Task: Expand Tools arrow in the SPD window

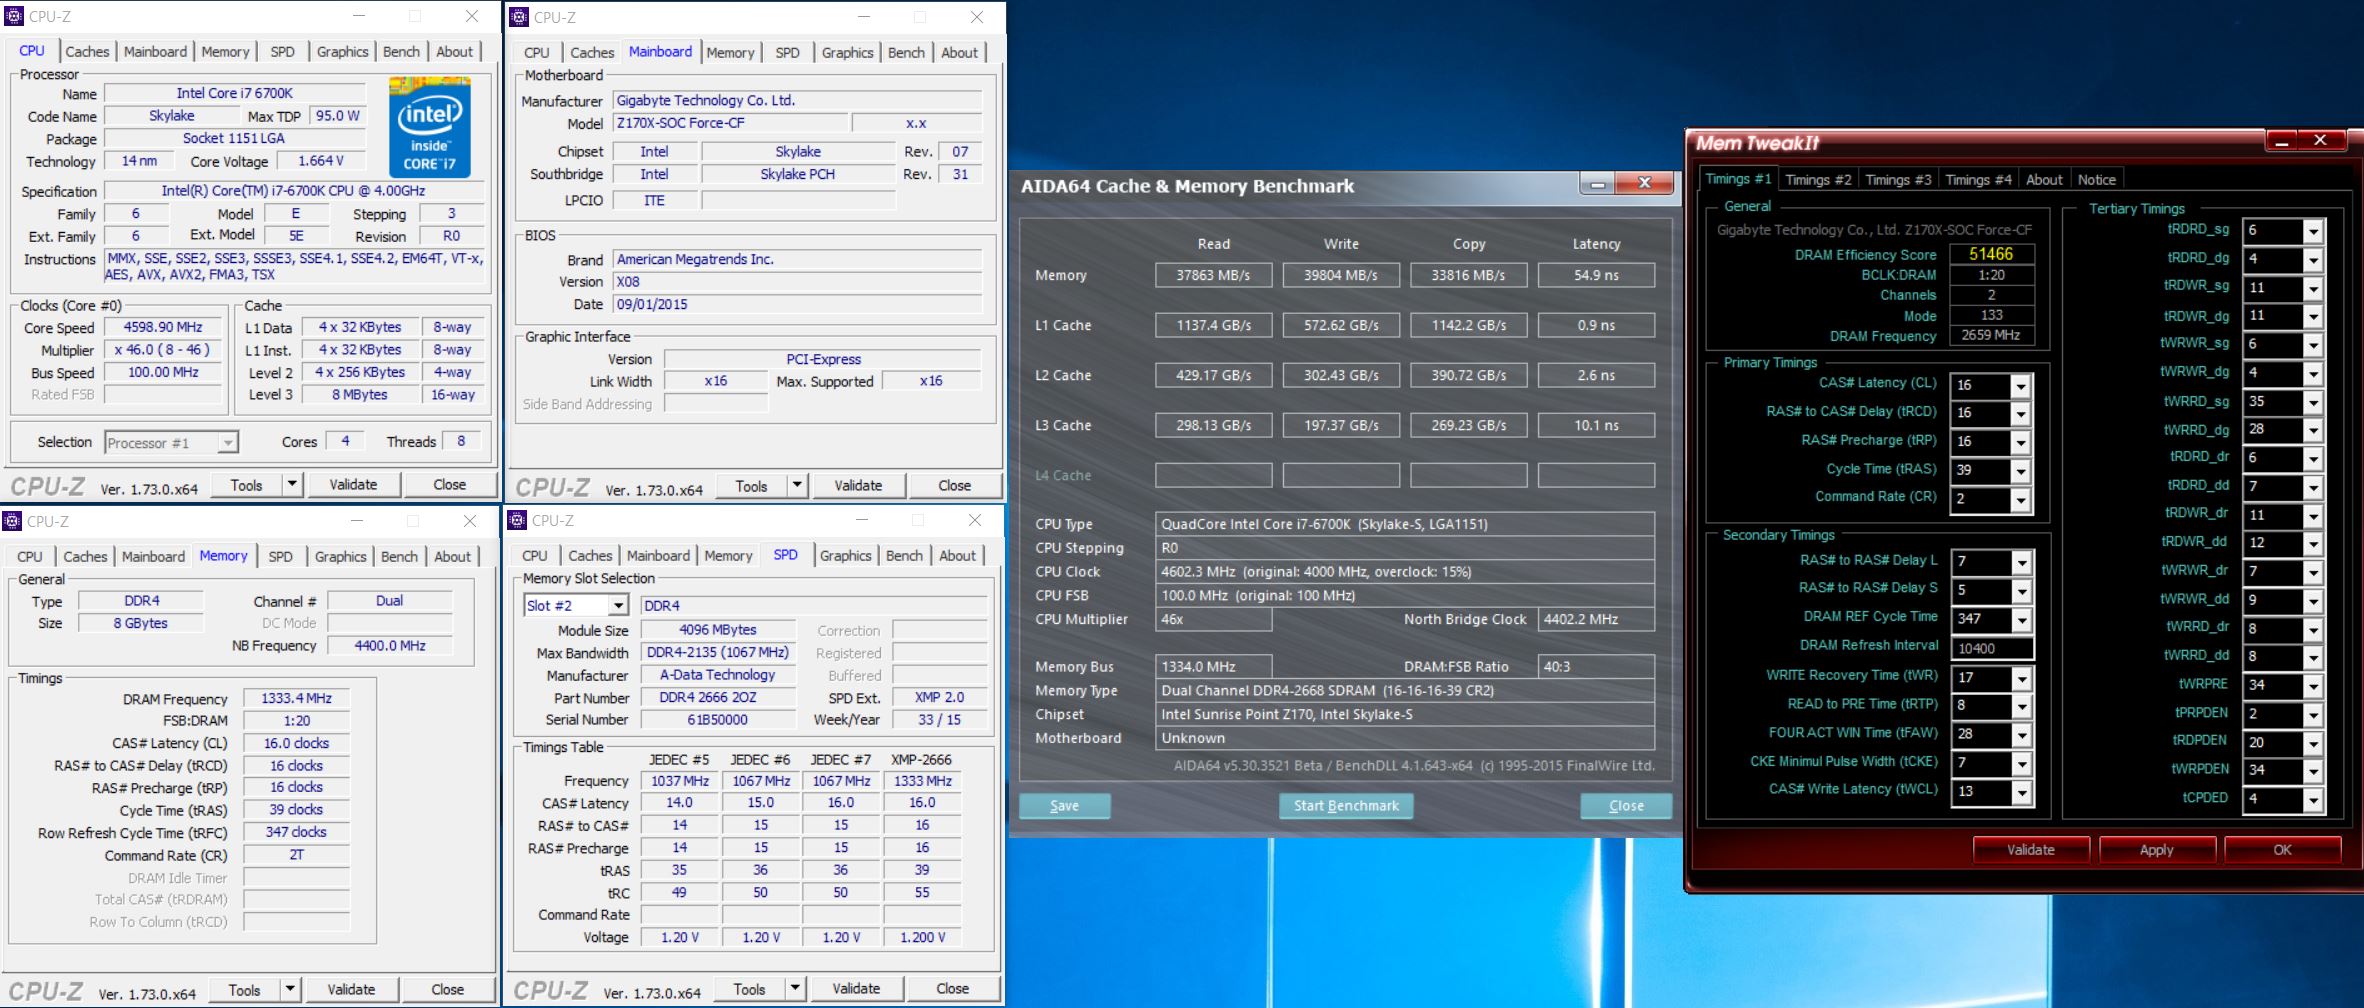Action: pos(795,989)
